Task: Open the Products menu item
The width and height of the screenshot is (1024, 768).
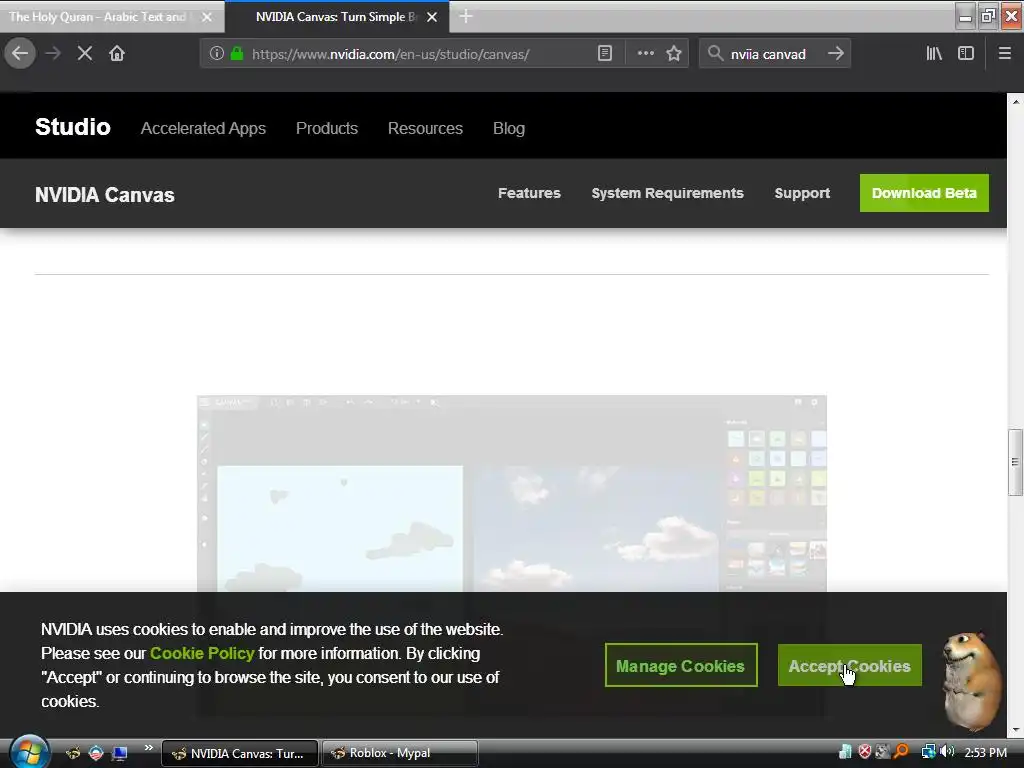Action: (327, 128)
